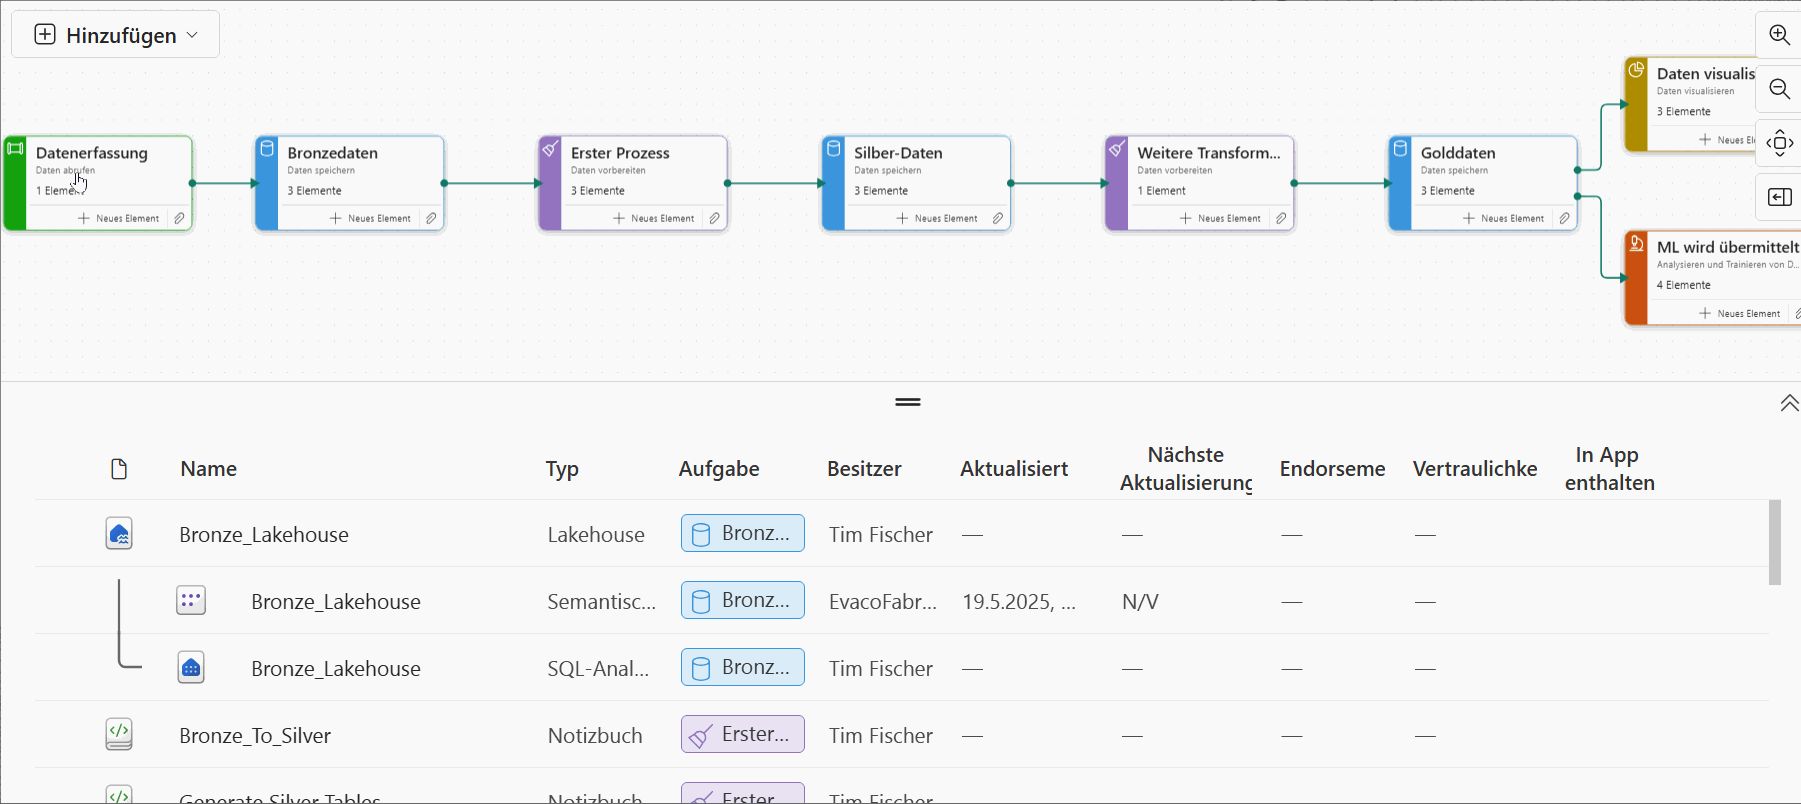The image size is (1801, 804).
Task: Sort the list by Name column
Action: 208,469
